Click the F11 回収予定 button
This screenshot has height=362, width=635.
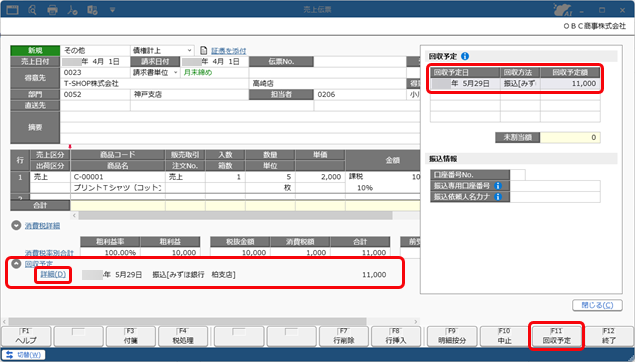tap(556, 336)
